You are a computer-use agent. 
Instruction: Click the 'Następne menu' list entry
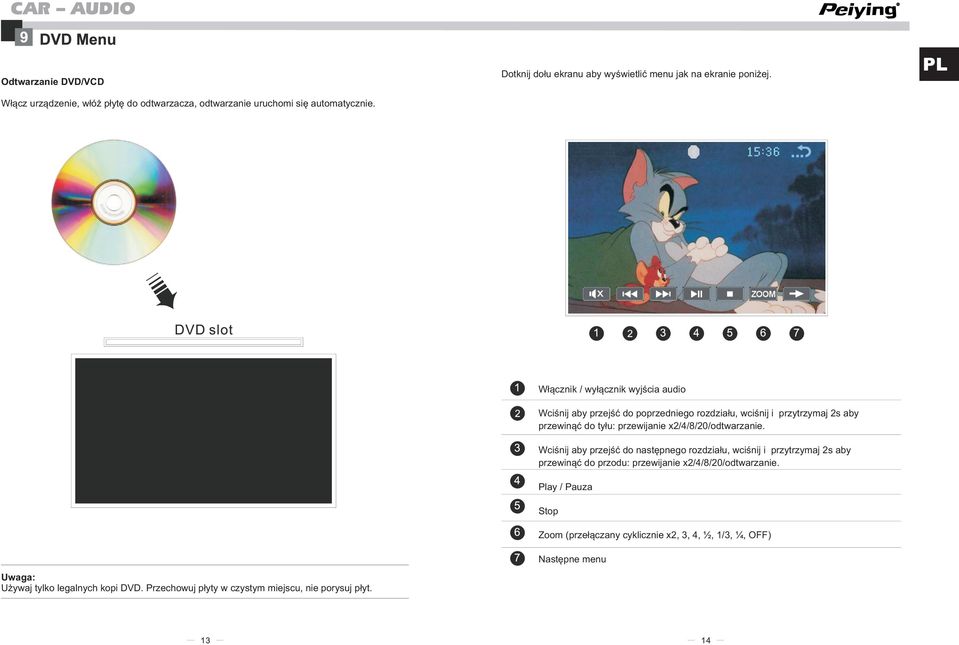pos(572,559)
